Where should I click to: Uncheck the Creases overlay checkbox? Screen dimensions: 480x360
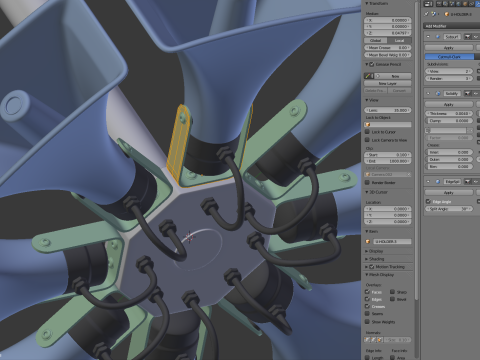[x=367, y=306]
